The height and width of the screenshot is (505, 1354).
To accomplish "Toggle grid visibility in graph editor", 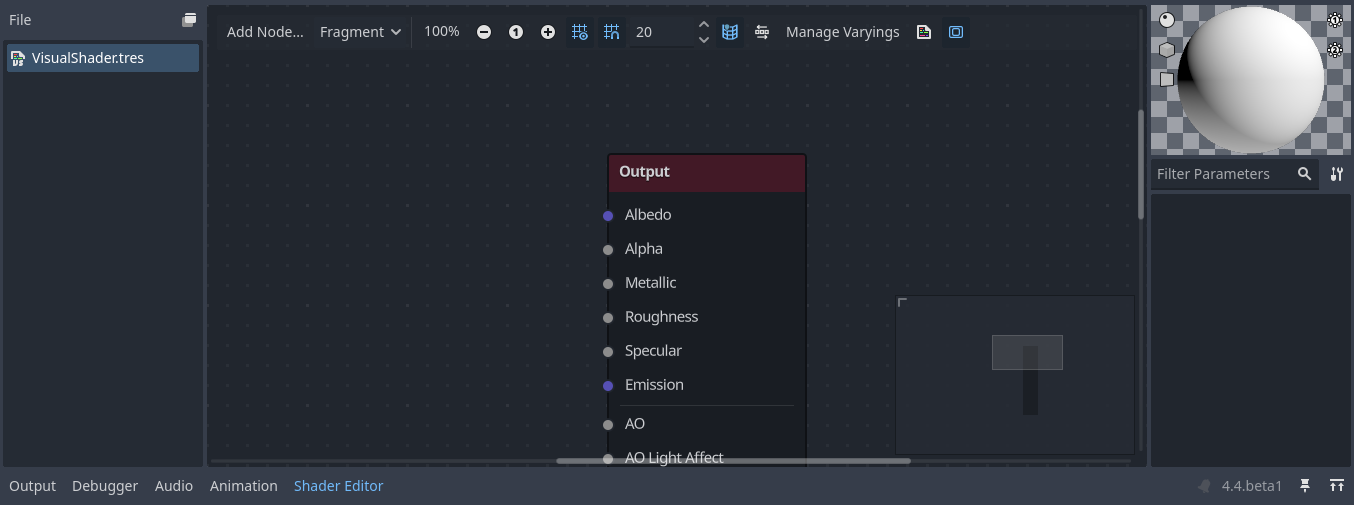I will pos(580,32).
